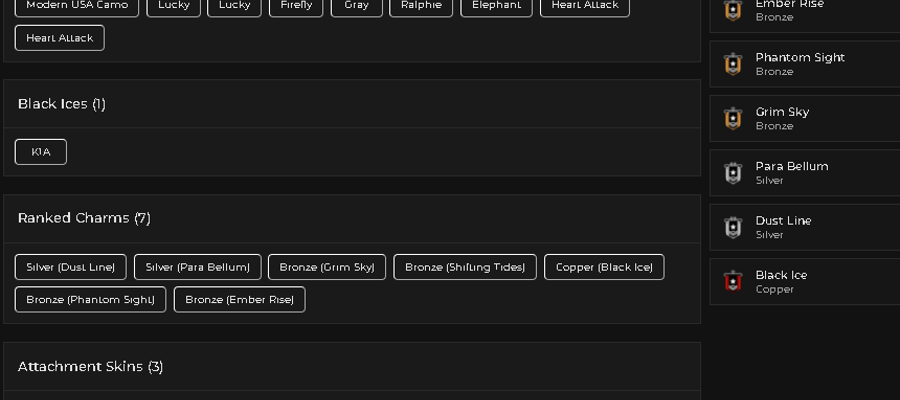Click the Modern USA Camo skin tag
900x400 pixels.
click(x=77, y=6)
